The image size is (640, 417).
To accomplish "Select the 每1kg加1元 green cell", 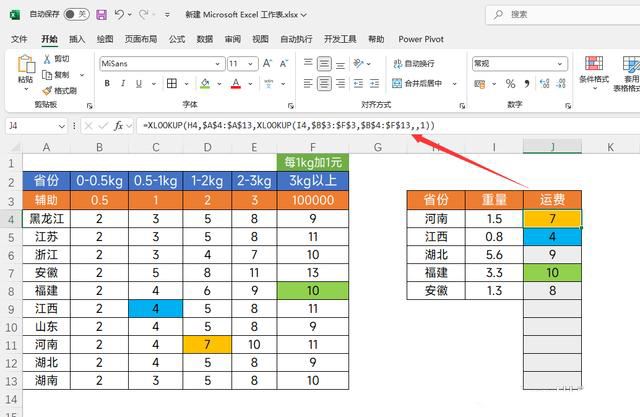I will coord(313,162).
